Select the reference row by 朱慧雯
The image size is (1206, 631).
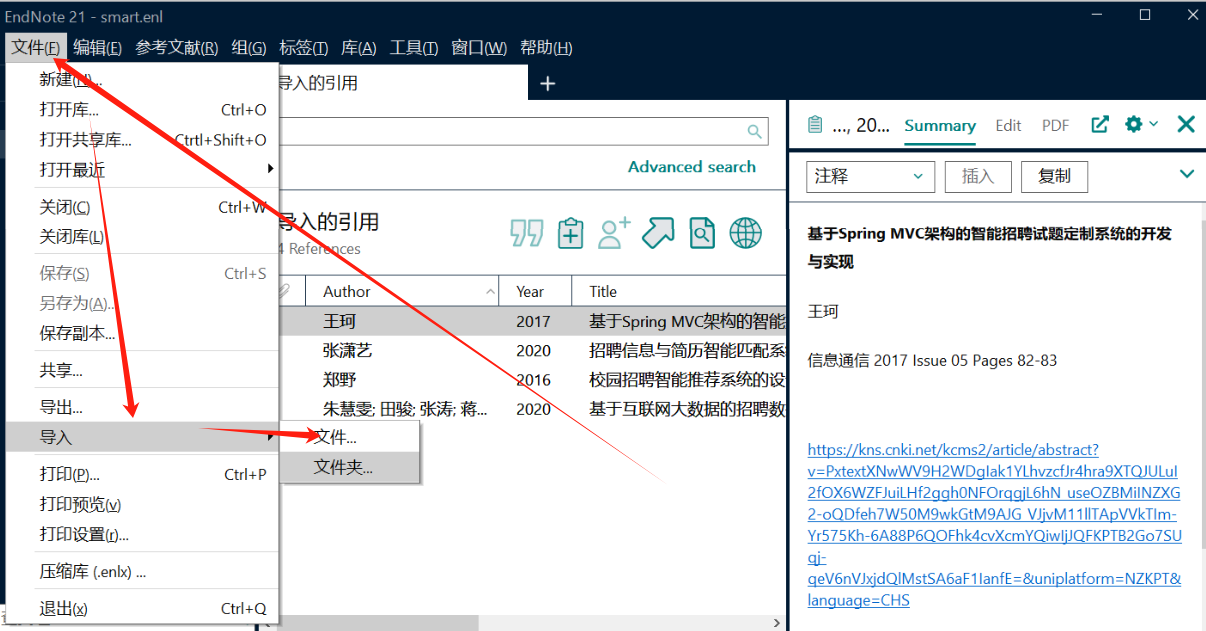pyautogui.click(x=531, y=409)
